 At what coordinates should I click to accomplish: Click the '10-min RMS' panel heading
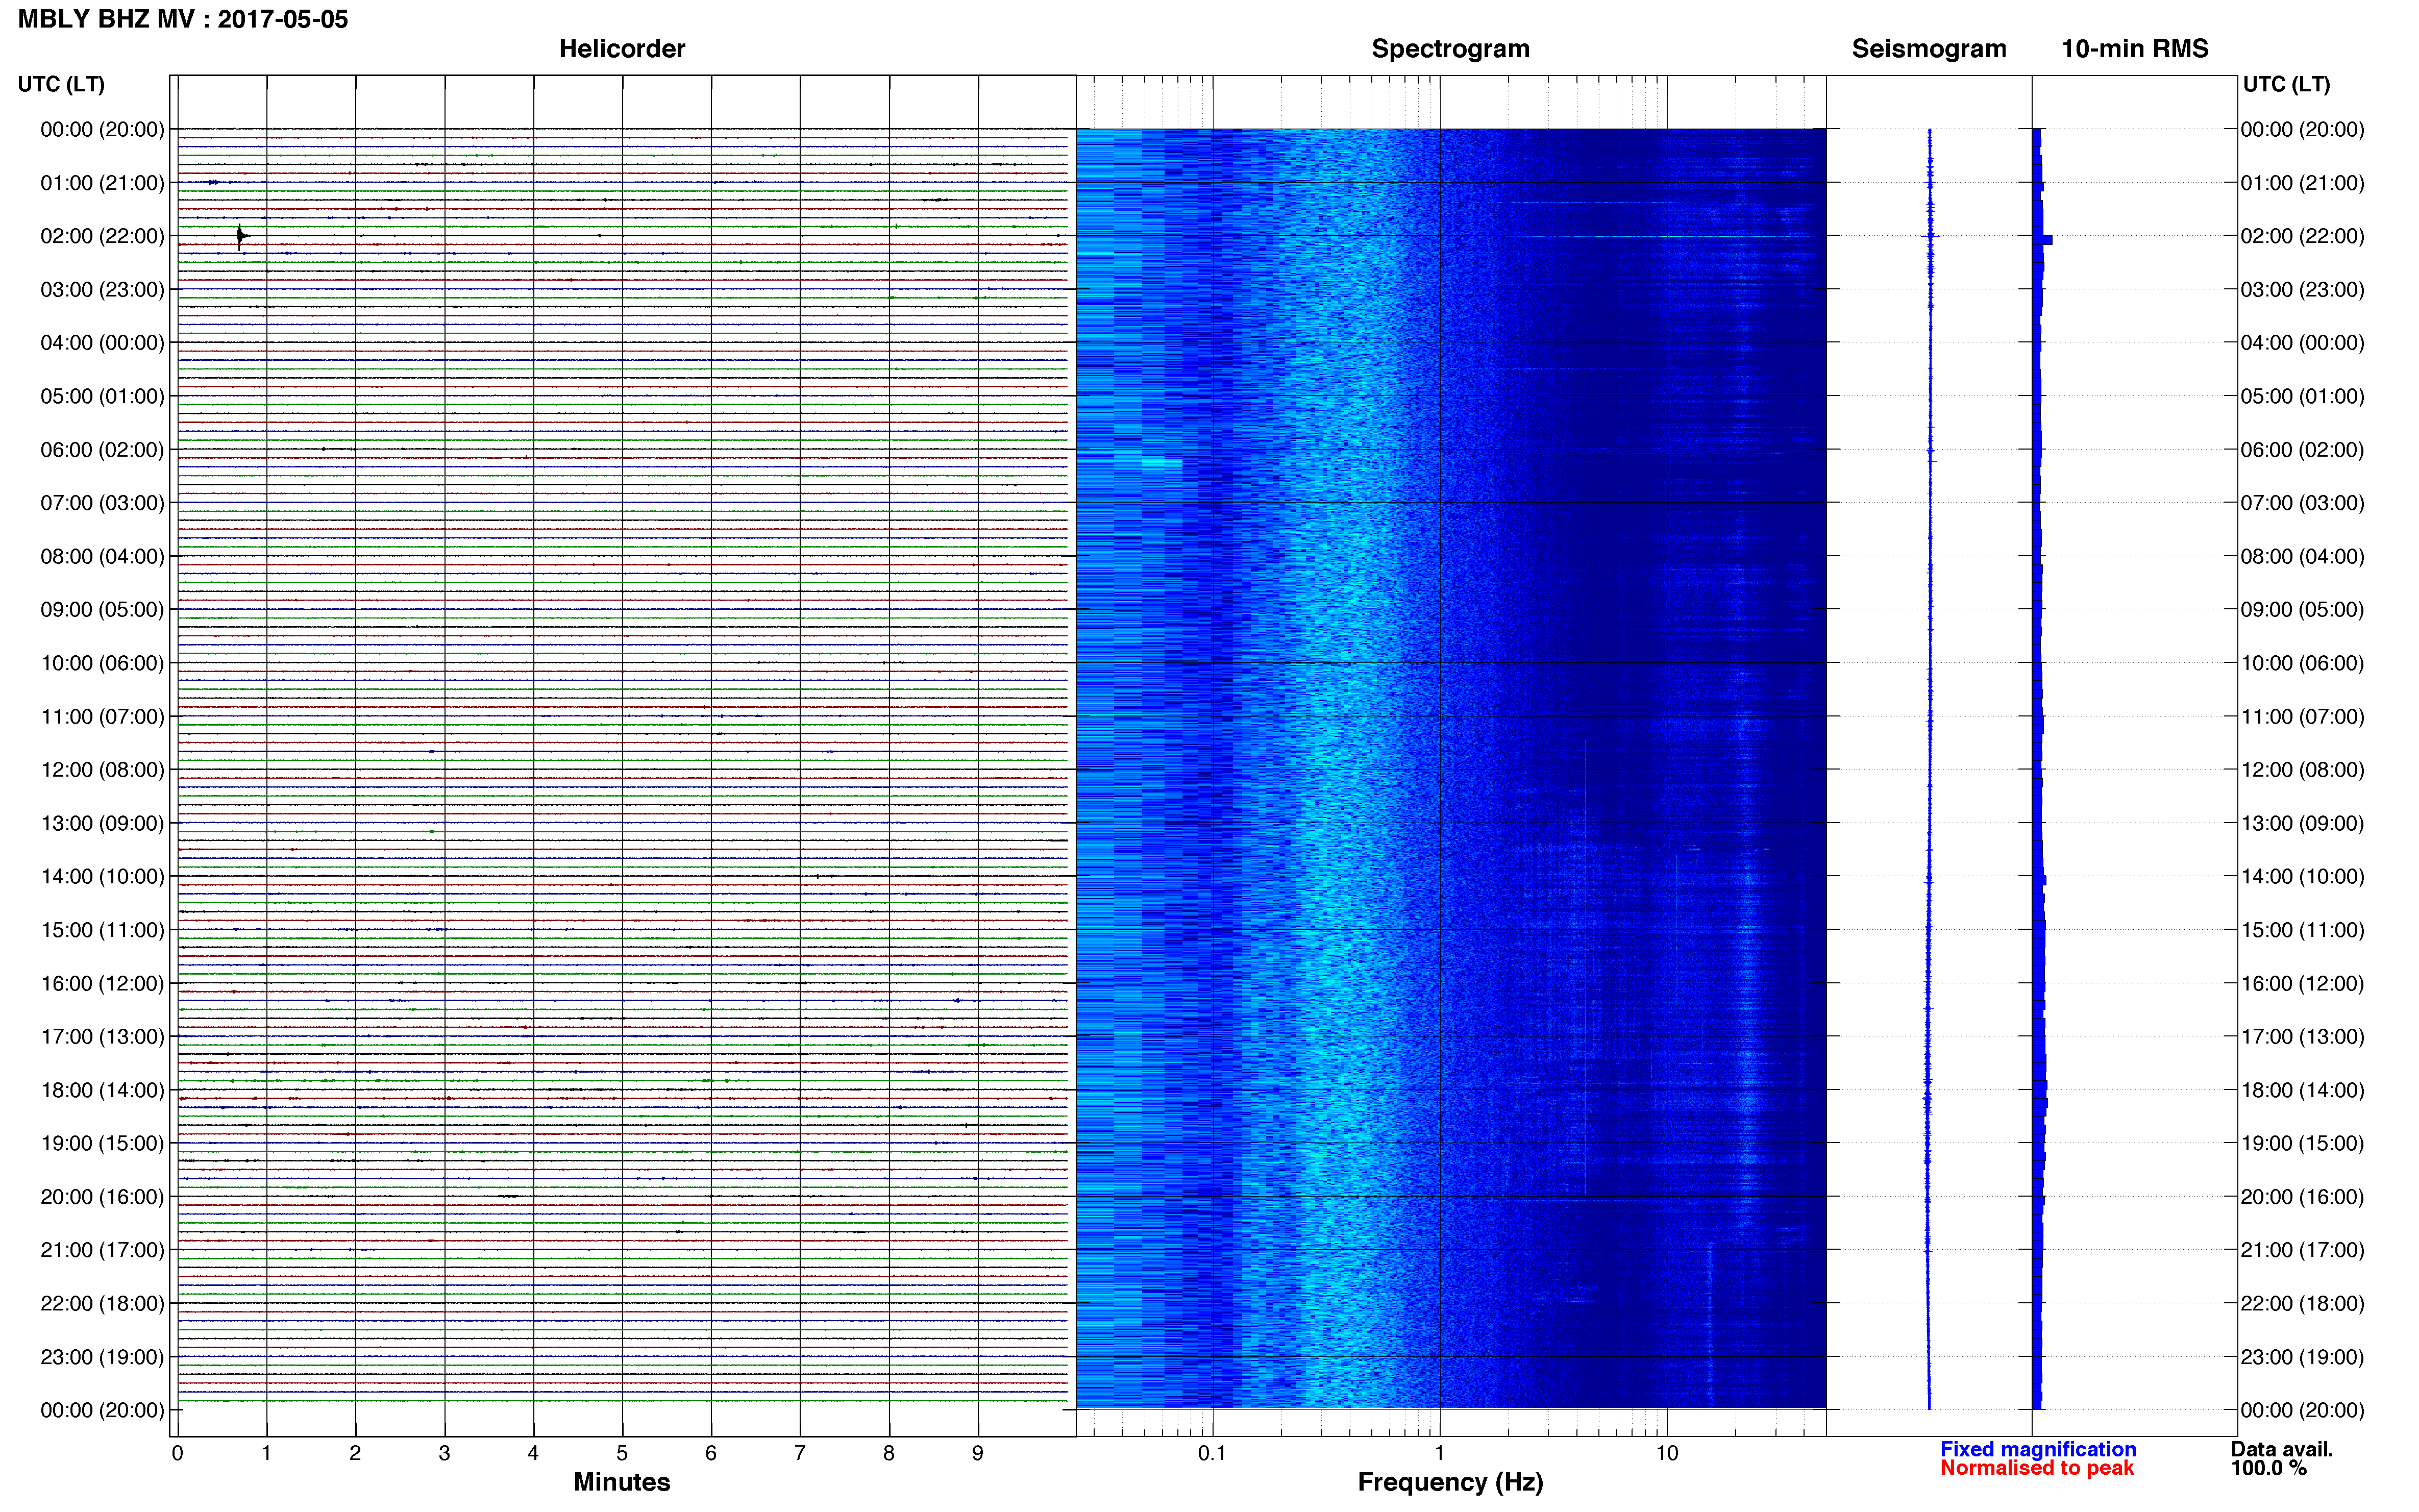[2135, 49]
